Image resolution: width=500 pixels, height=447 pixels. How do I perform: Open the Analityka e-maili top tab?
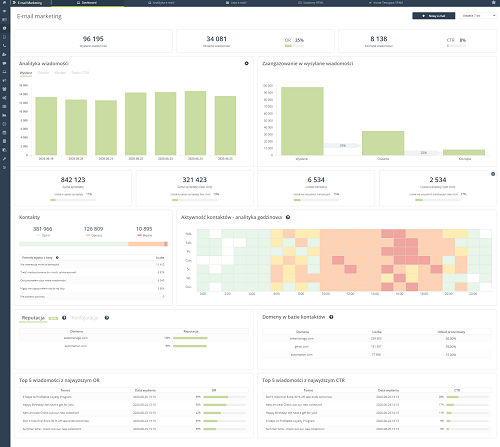(x=161, y=3)
